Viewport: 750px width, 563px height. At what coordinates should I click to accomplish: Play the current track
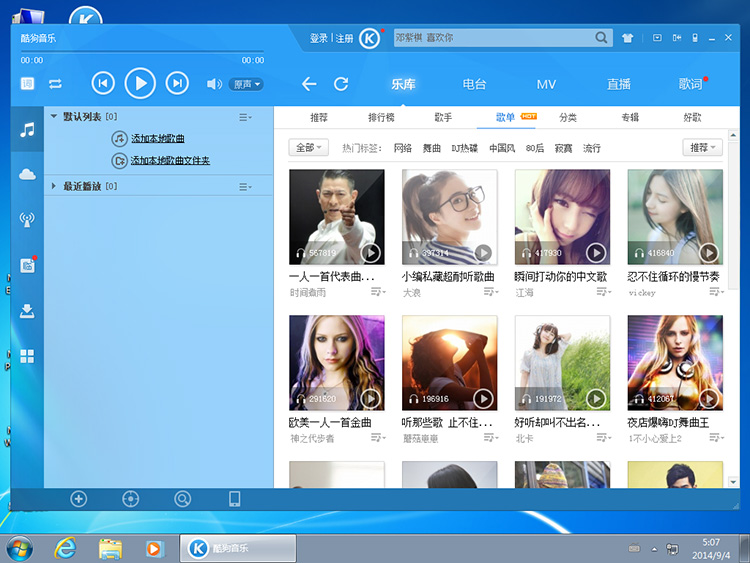click(x=140, y=83)
